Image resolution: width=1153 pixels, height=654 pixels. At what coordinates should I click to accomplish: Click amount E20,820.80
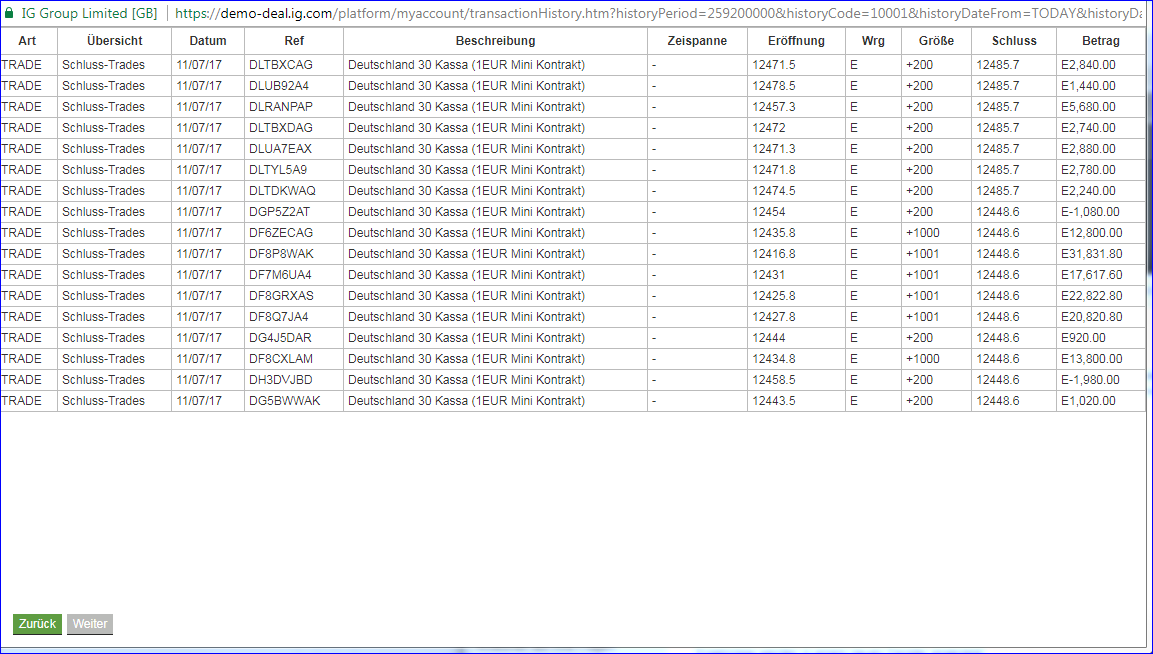pyautogui.click(x=1092, y=316)
